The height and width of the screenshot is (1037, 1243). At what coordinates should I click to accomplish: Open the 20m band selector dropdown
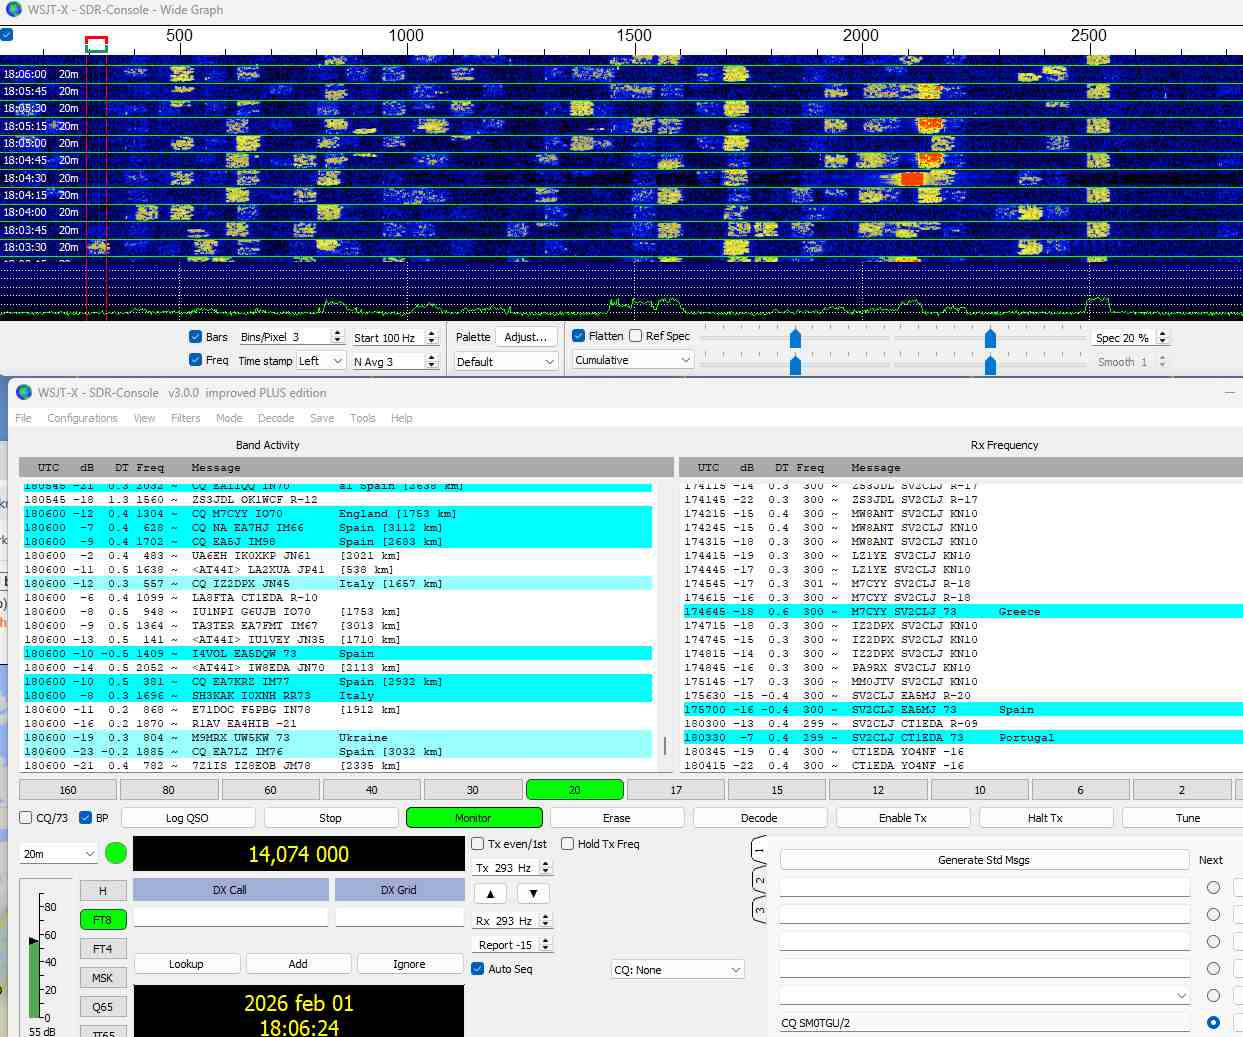(59, 854)
